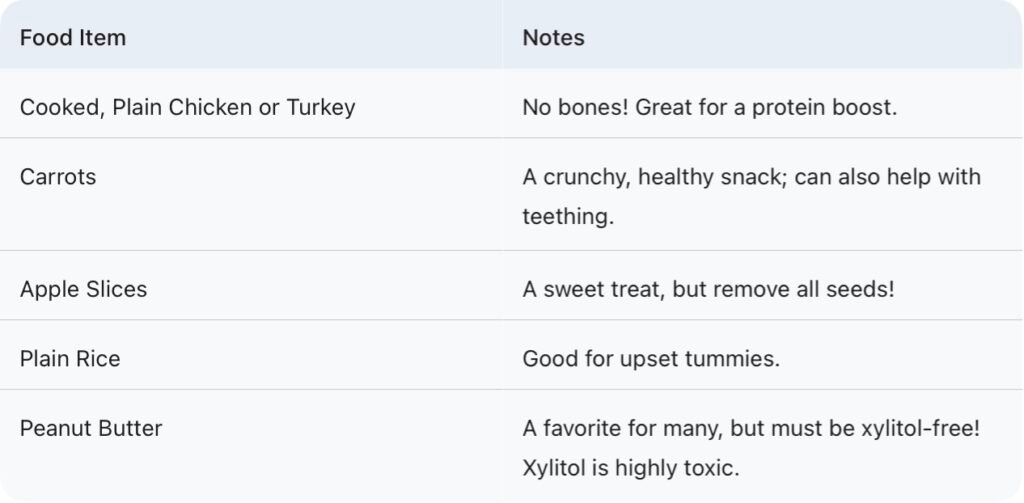Click the 'must be xylitol-free' note
This screenshot has height=503, width=1024.
pyautogui.click(x=878, y=428)
